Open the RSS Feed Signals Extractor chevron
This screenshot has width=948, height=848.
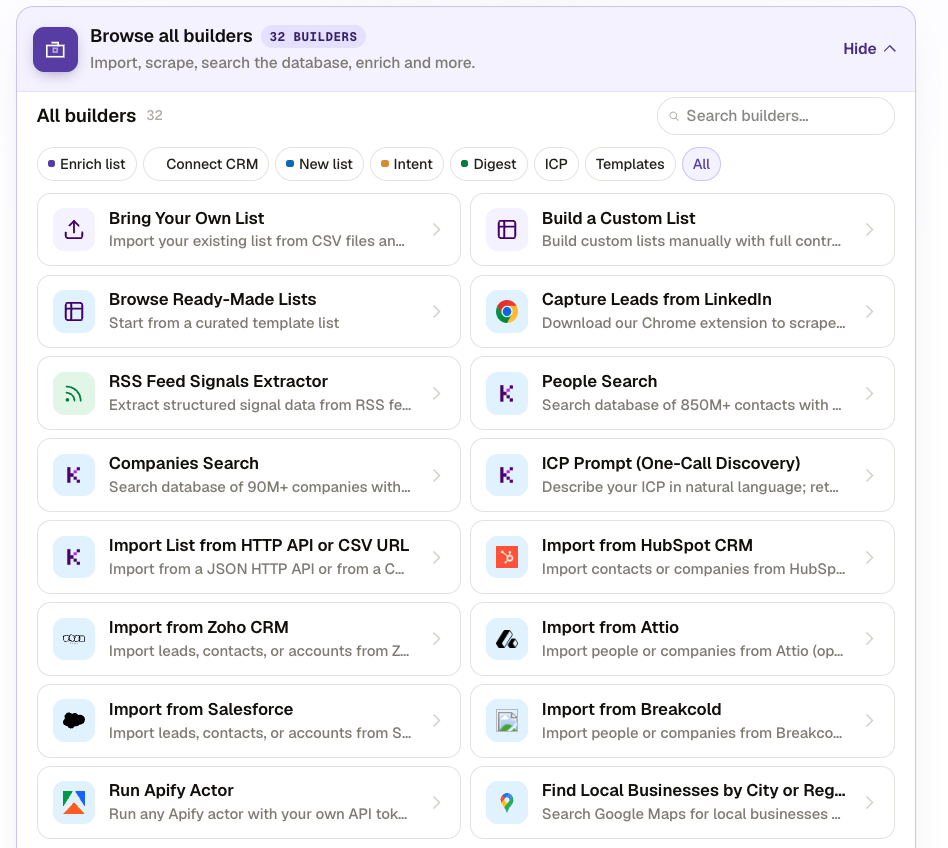point(437,393)
